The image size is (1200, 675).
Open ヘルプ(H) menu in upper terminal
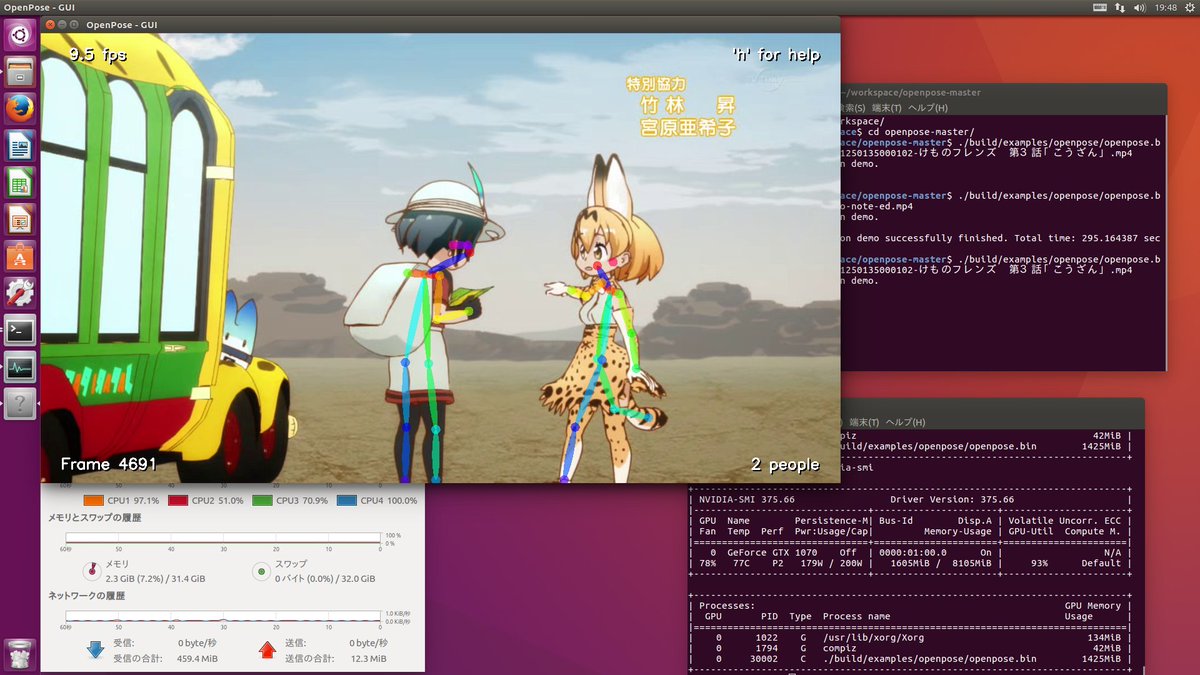(x=927, y=108)
